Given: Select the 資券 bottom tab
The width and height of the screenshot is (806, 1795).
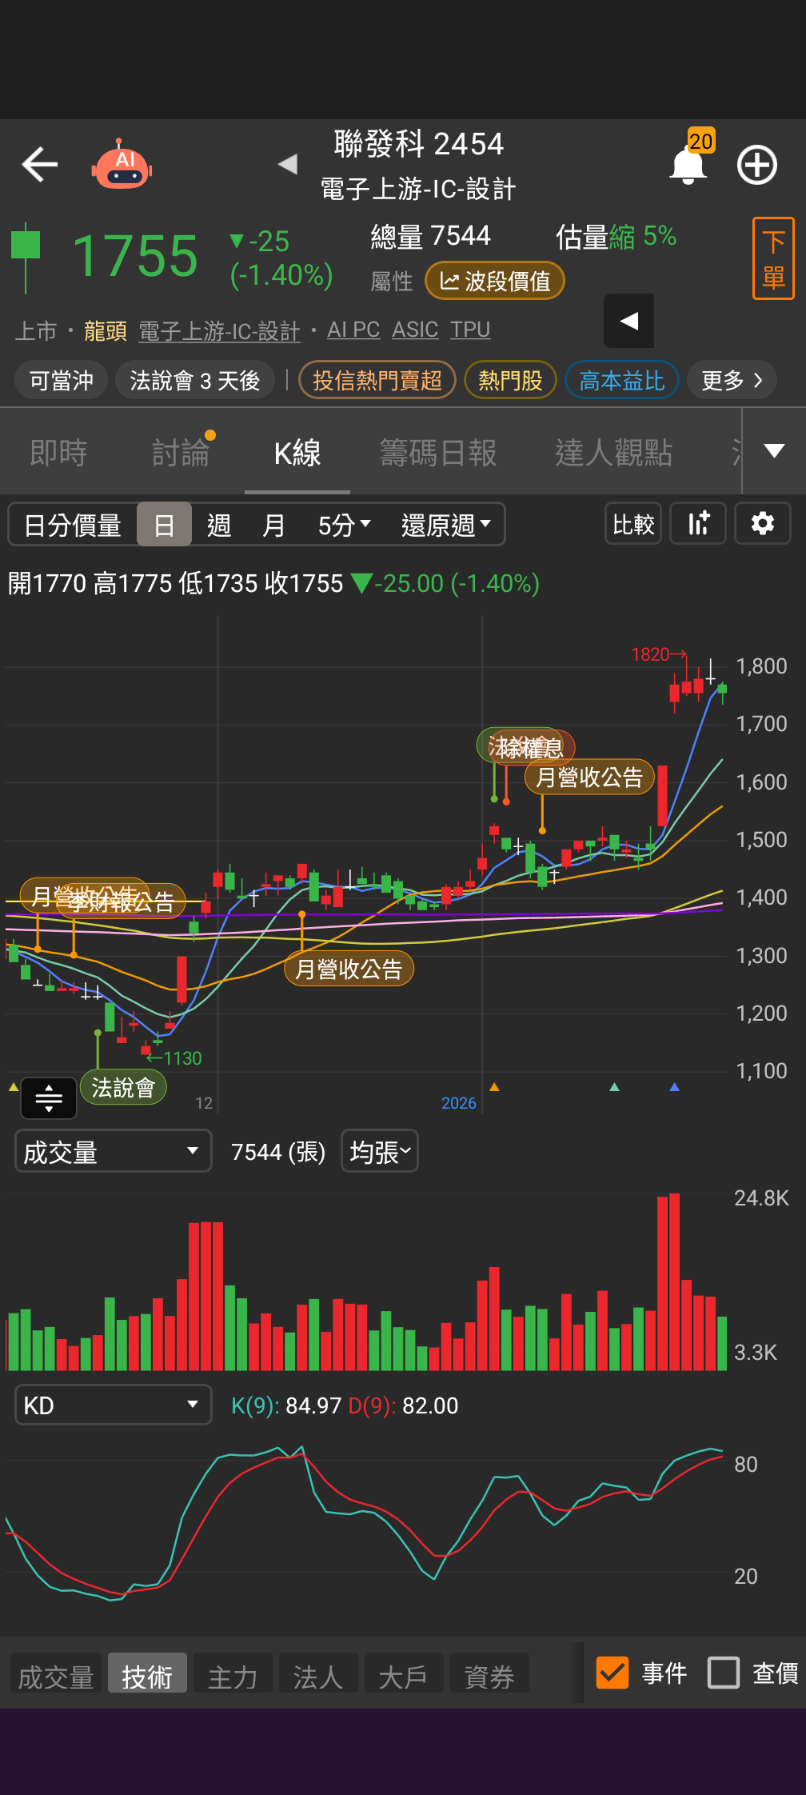Looking at the screenshot, I should (x=489, y=1676).
